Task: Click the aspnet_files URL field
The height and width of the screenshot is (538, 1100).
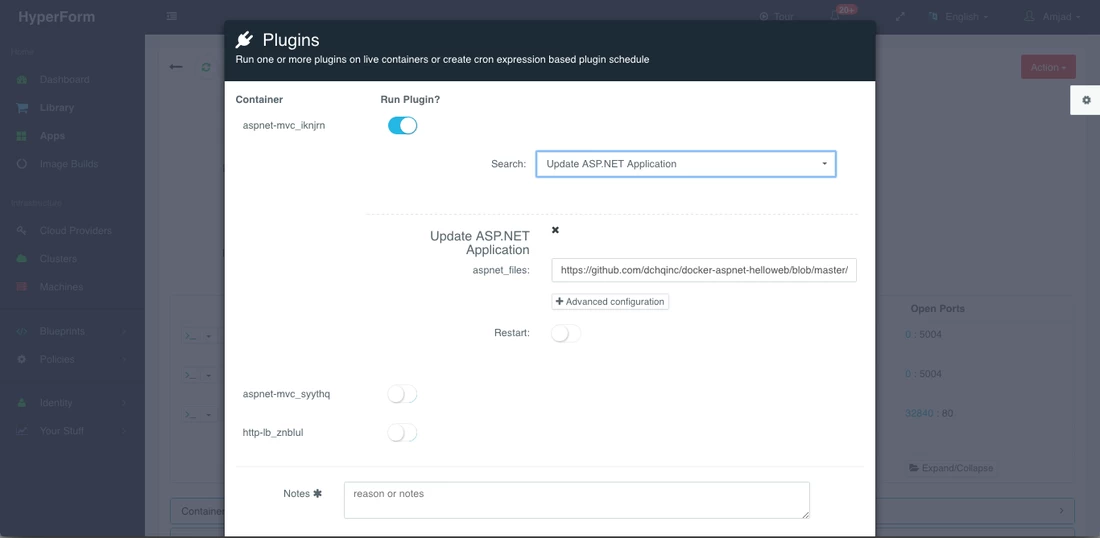Action: tap(704, 269)
